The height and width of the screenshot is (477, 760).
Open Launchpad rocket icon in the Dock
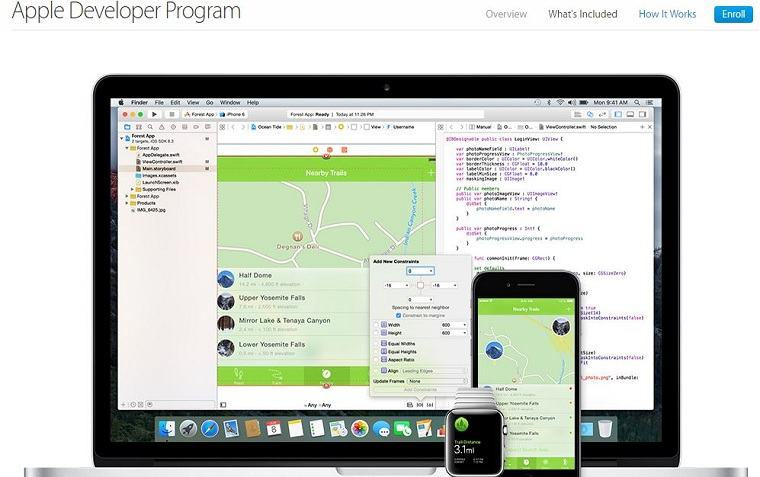point(188,429)
